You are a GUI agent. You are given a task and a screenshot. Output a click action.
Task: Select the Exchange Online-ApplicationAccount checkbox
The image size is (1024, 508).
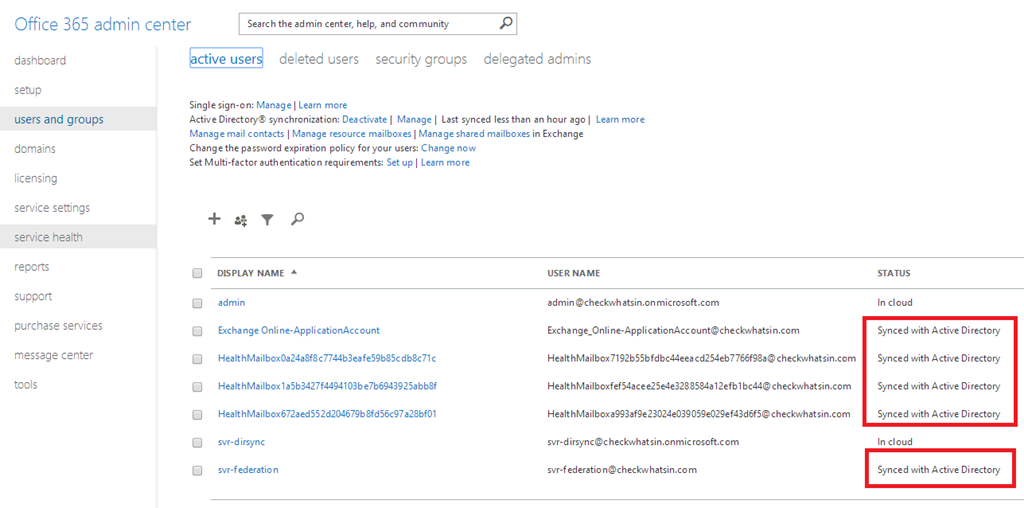(x=197, y=331)
